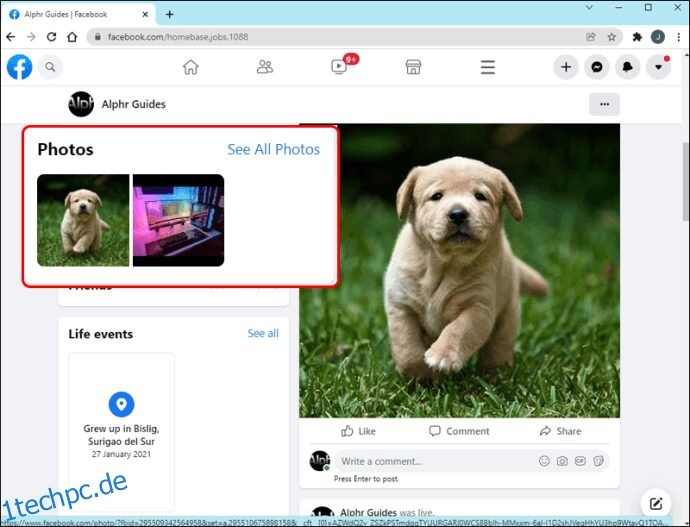Viewport: 690px width, 527px height.
Task: Go back with the browser back arrow
Action: [11, 37]
